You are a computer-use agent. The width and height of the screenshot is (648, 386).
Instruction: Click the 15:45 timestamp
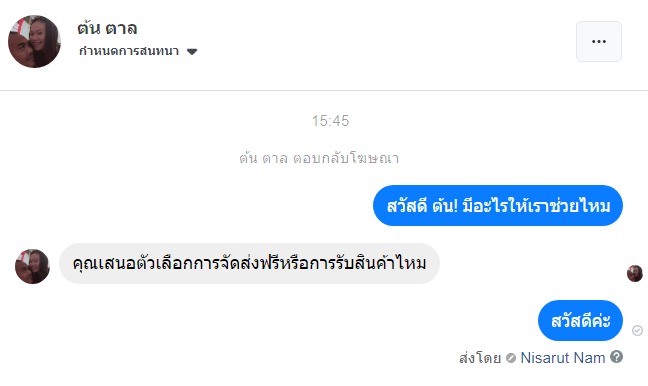coord(330,121)
